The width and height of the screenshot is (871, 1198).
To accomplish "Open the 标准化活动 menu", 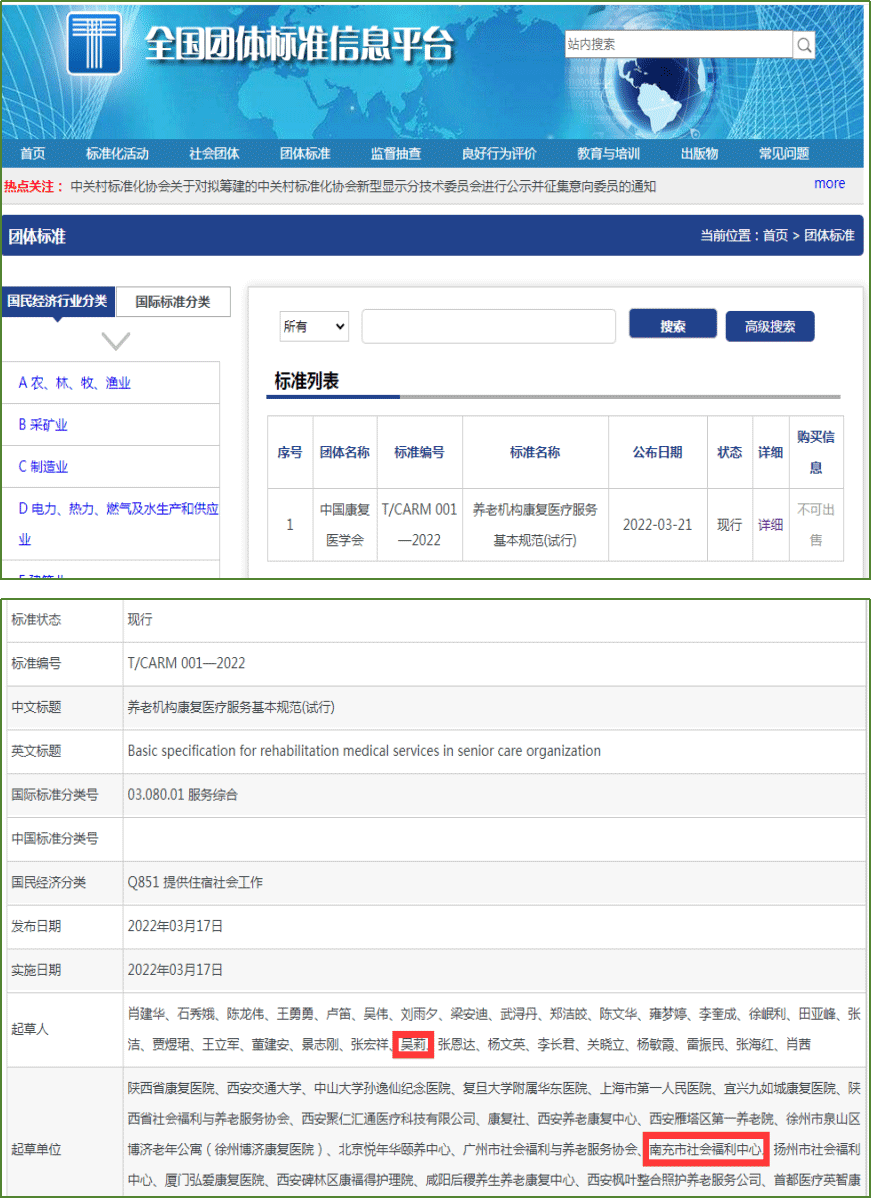I will (117, 154).
